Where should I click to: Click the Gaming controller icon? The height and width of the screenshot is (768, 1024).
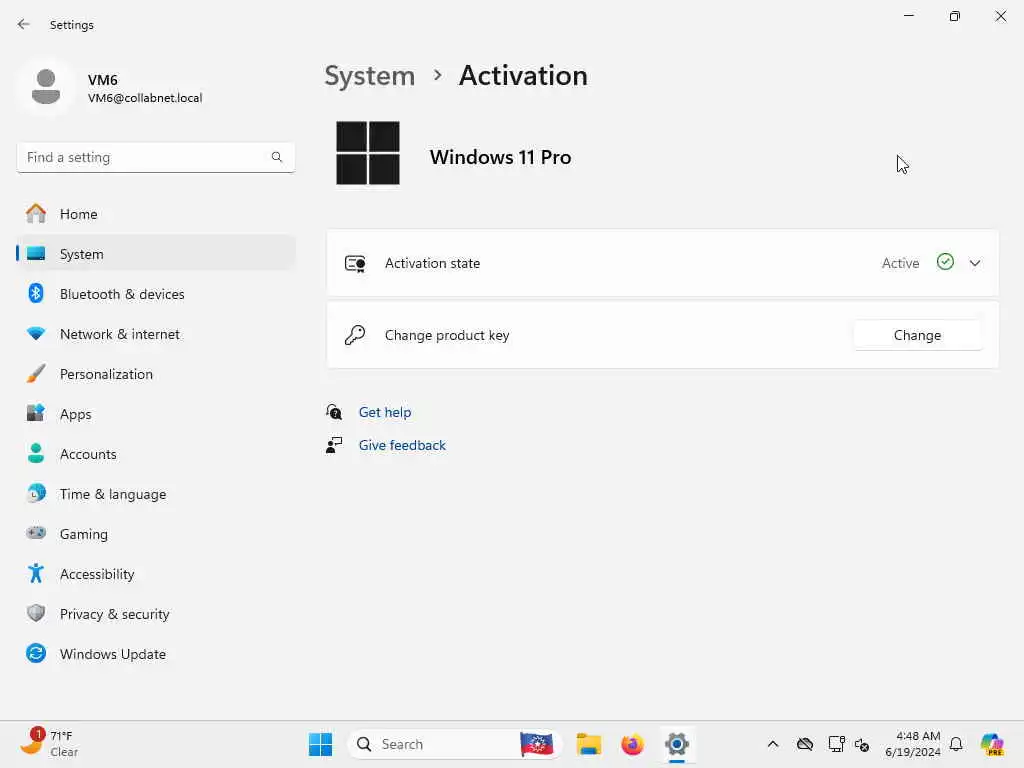coord(36,533)
